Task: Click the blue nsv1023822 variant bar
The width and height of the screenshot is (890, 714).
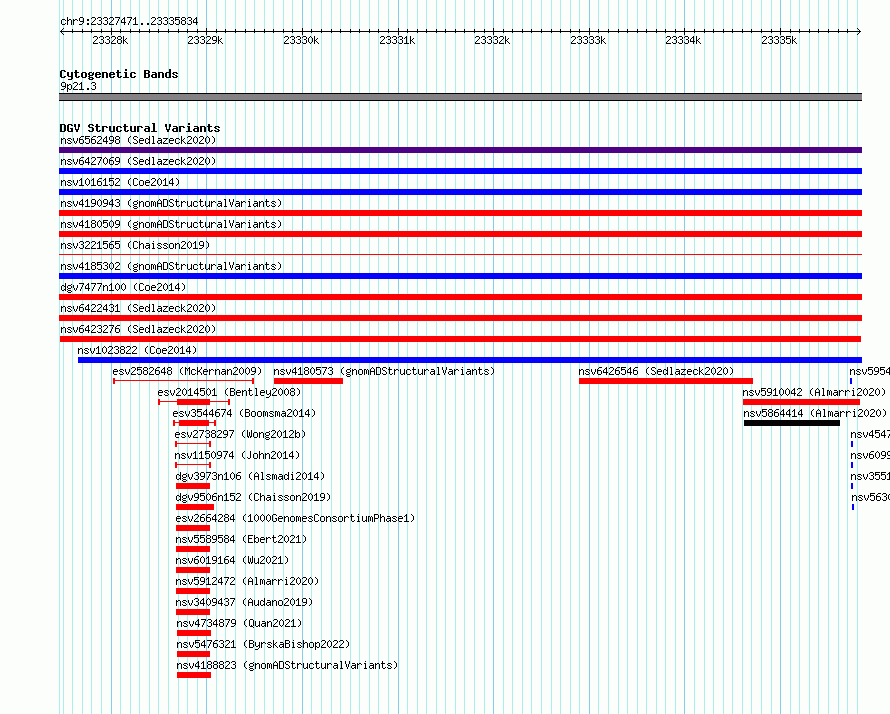Action: click(x=470, y=360)
